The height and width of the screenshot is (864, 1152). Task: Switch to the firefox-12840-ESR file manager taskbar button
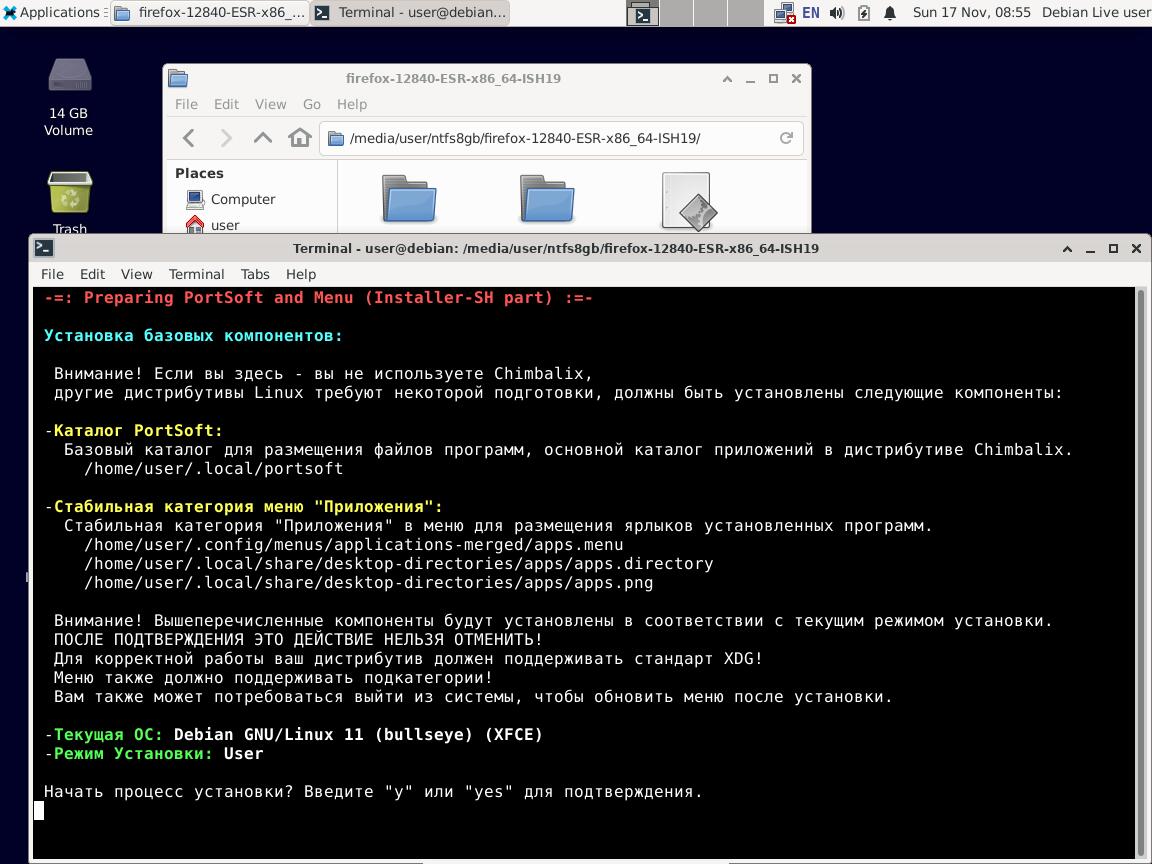[x=211, y=12]
